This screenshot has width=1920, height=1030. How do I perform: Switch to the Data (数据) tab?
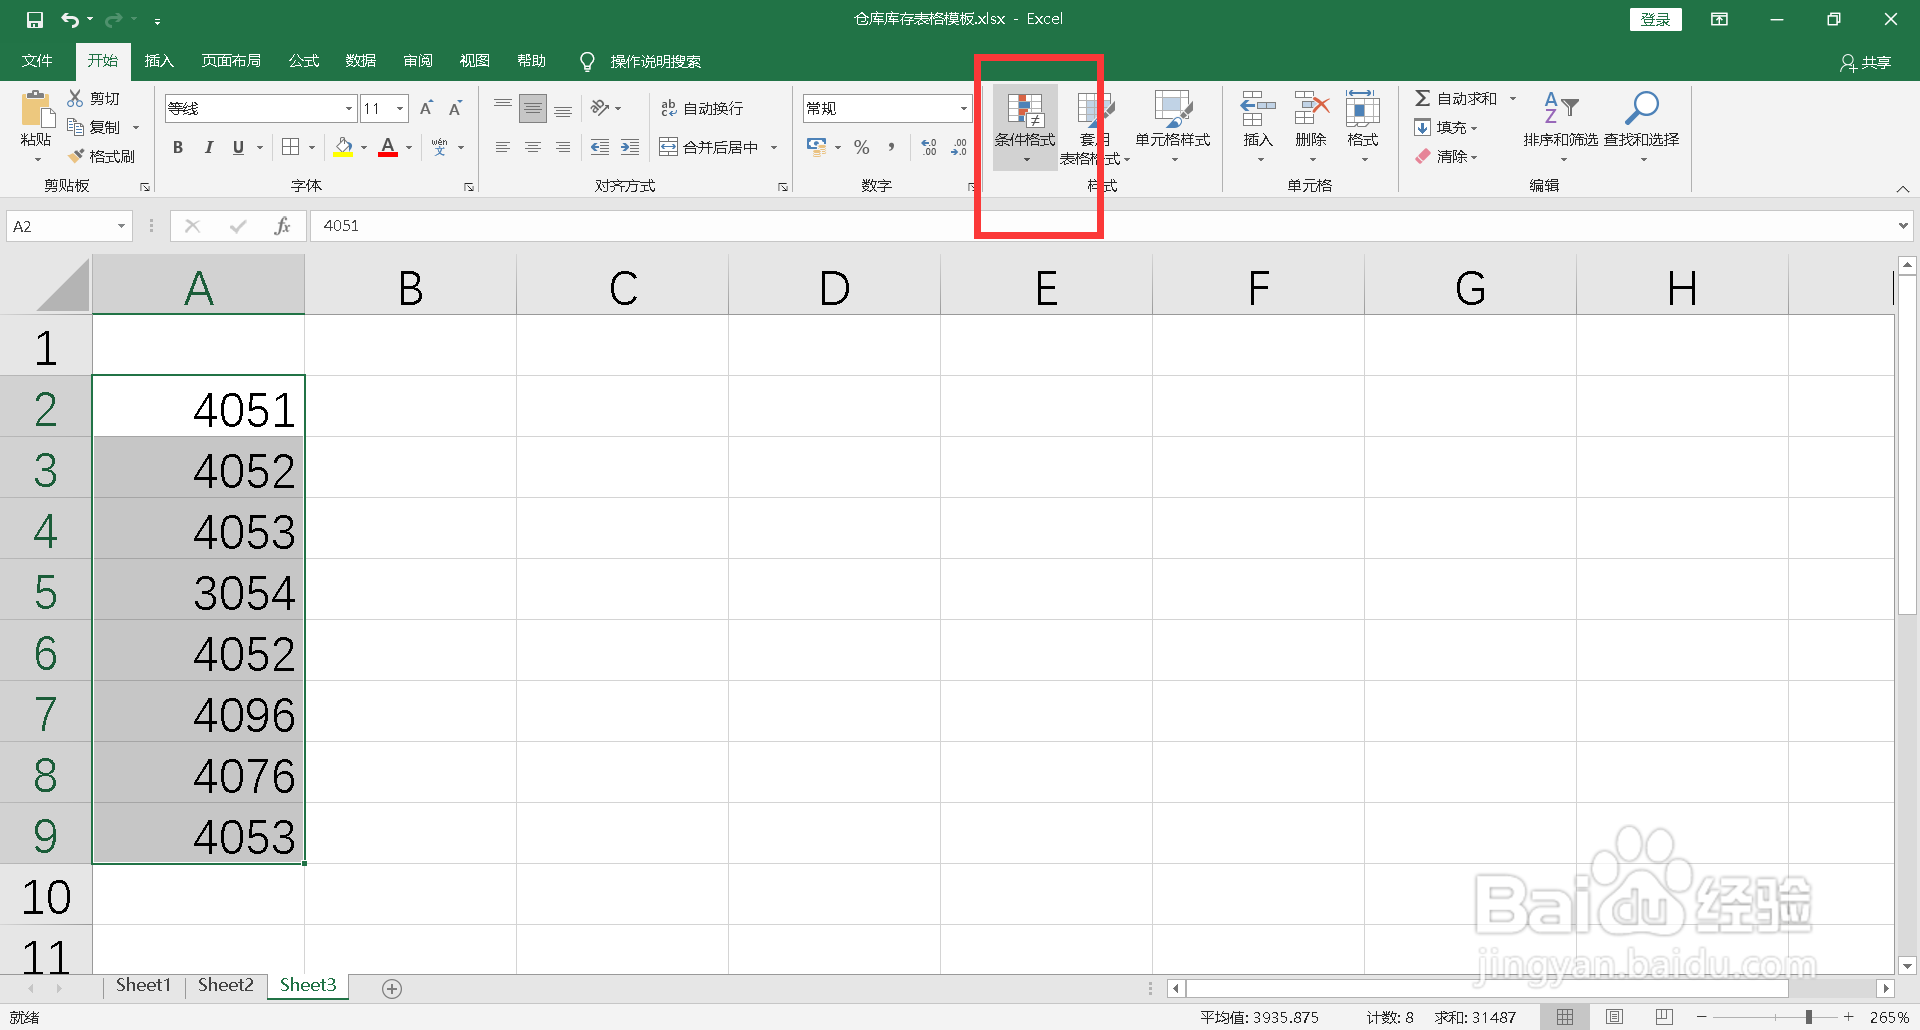[361, 61]
